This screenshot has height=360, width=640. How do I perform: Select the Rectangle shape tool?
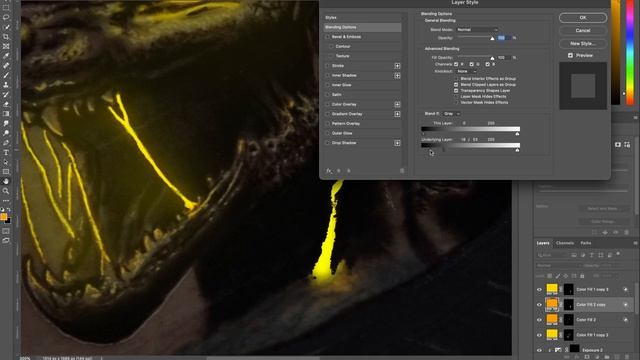click(6, 172)
